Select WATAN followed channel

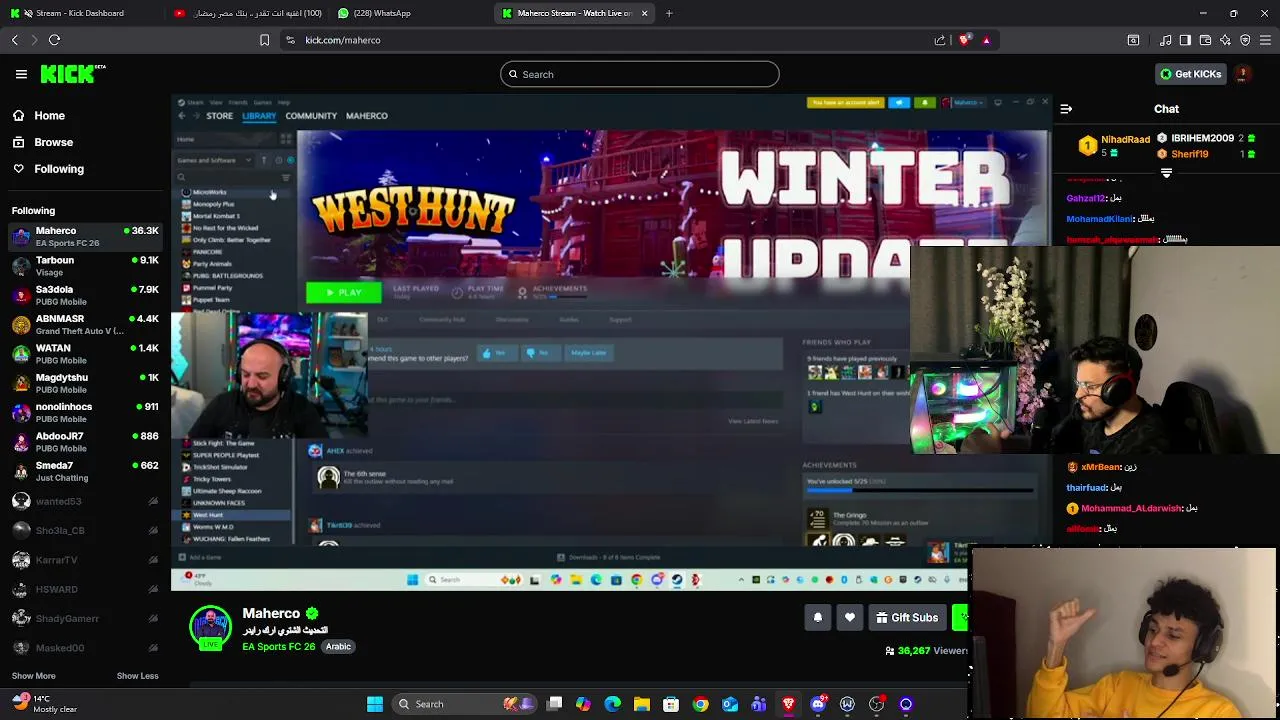(x=85, y=353)
